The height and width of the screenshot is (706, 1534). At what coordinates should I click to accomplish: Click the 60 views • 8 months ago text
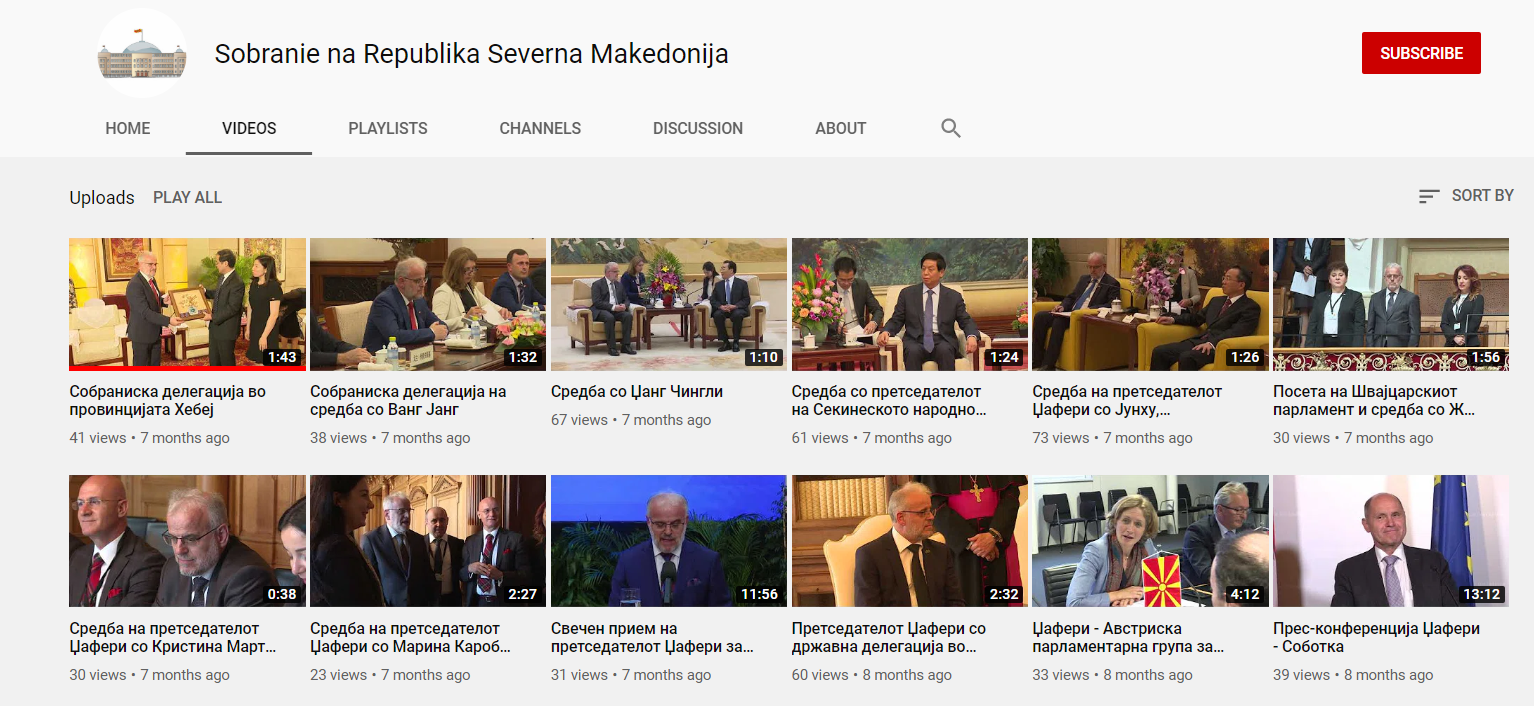tap(872, 675)
